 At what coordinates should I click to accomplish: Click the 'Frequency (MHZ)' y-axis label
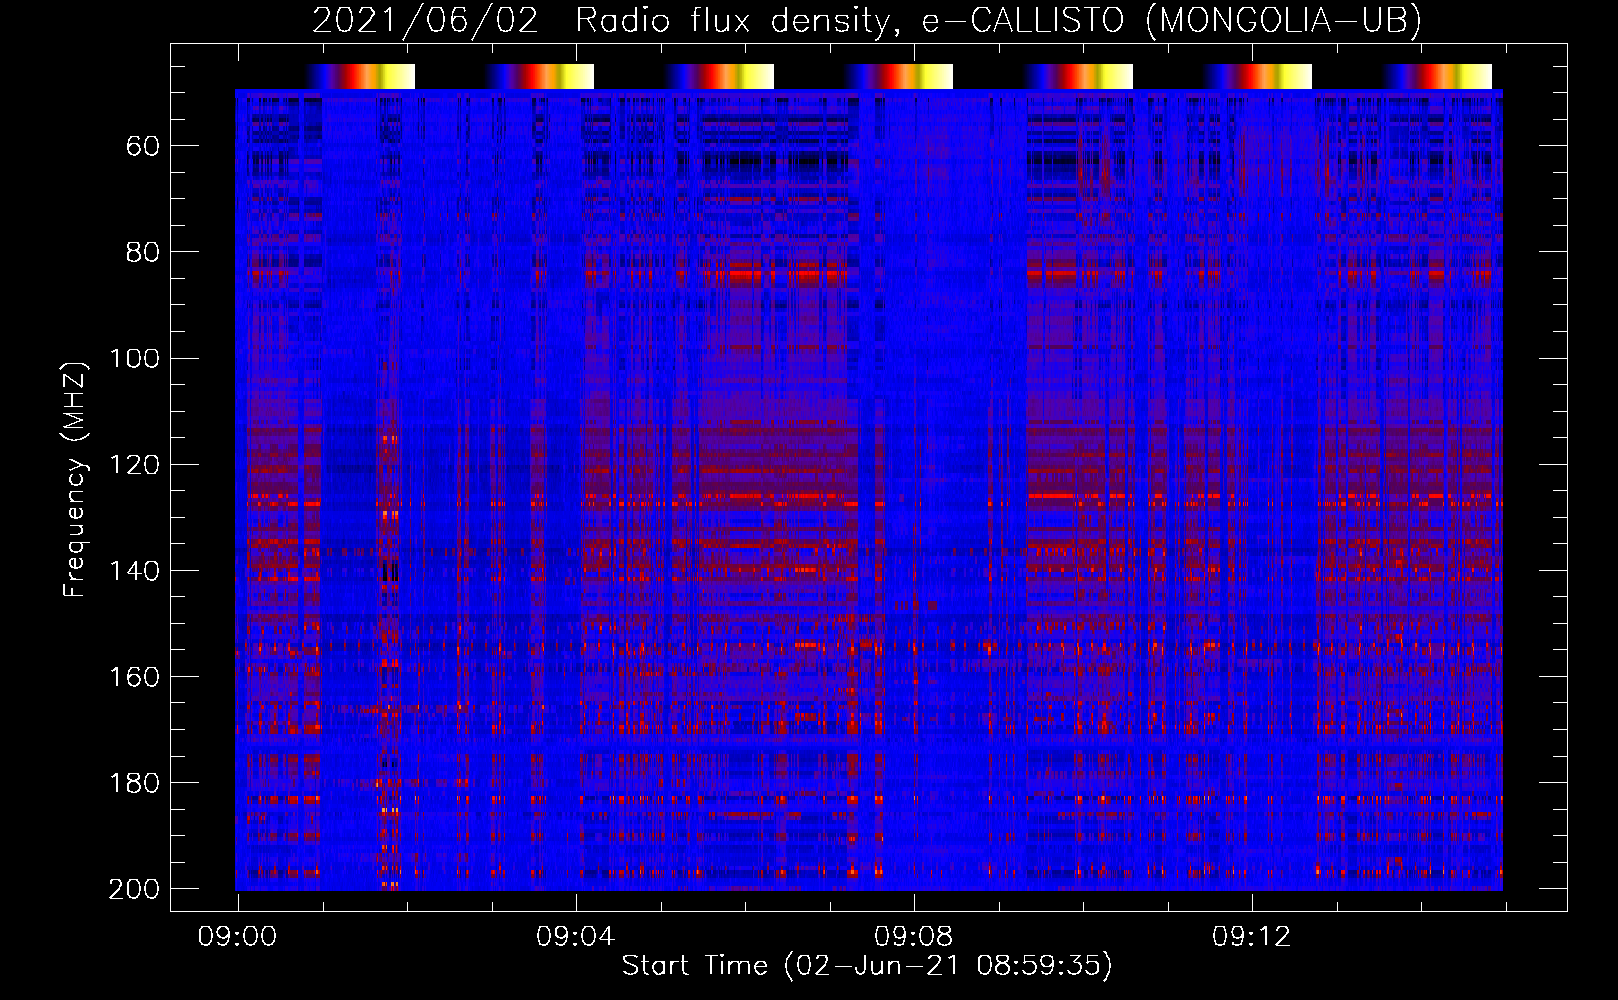click(75, 479)
